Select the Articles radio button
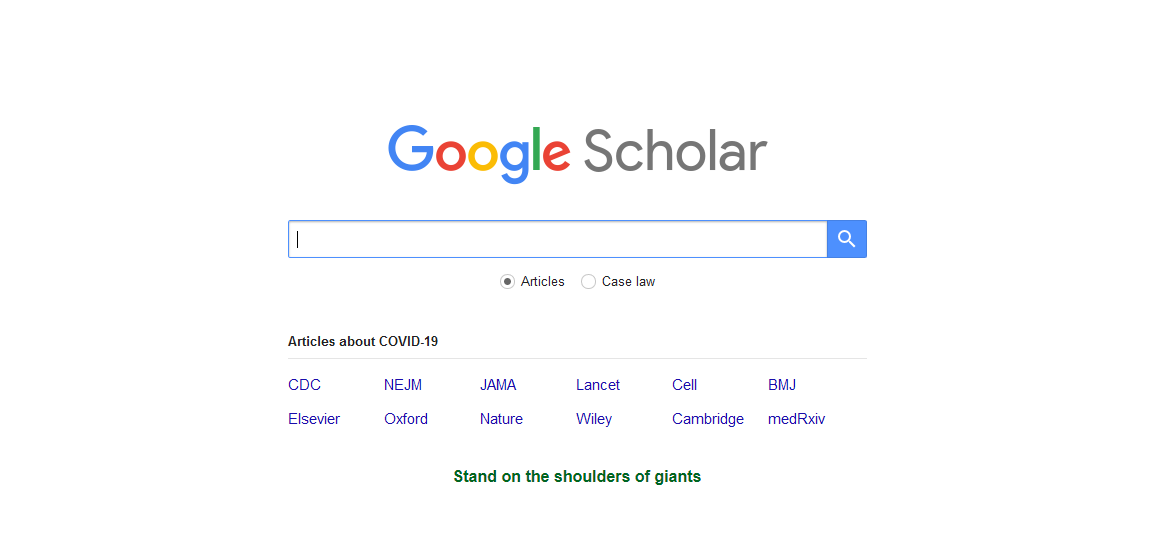The image size is (1158, 557). tap(508, 282)
